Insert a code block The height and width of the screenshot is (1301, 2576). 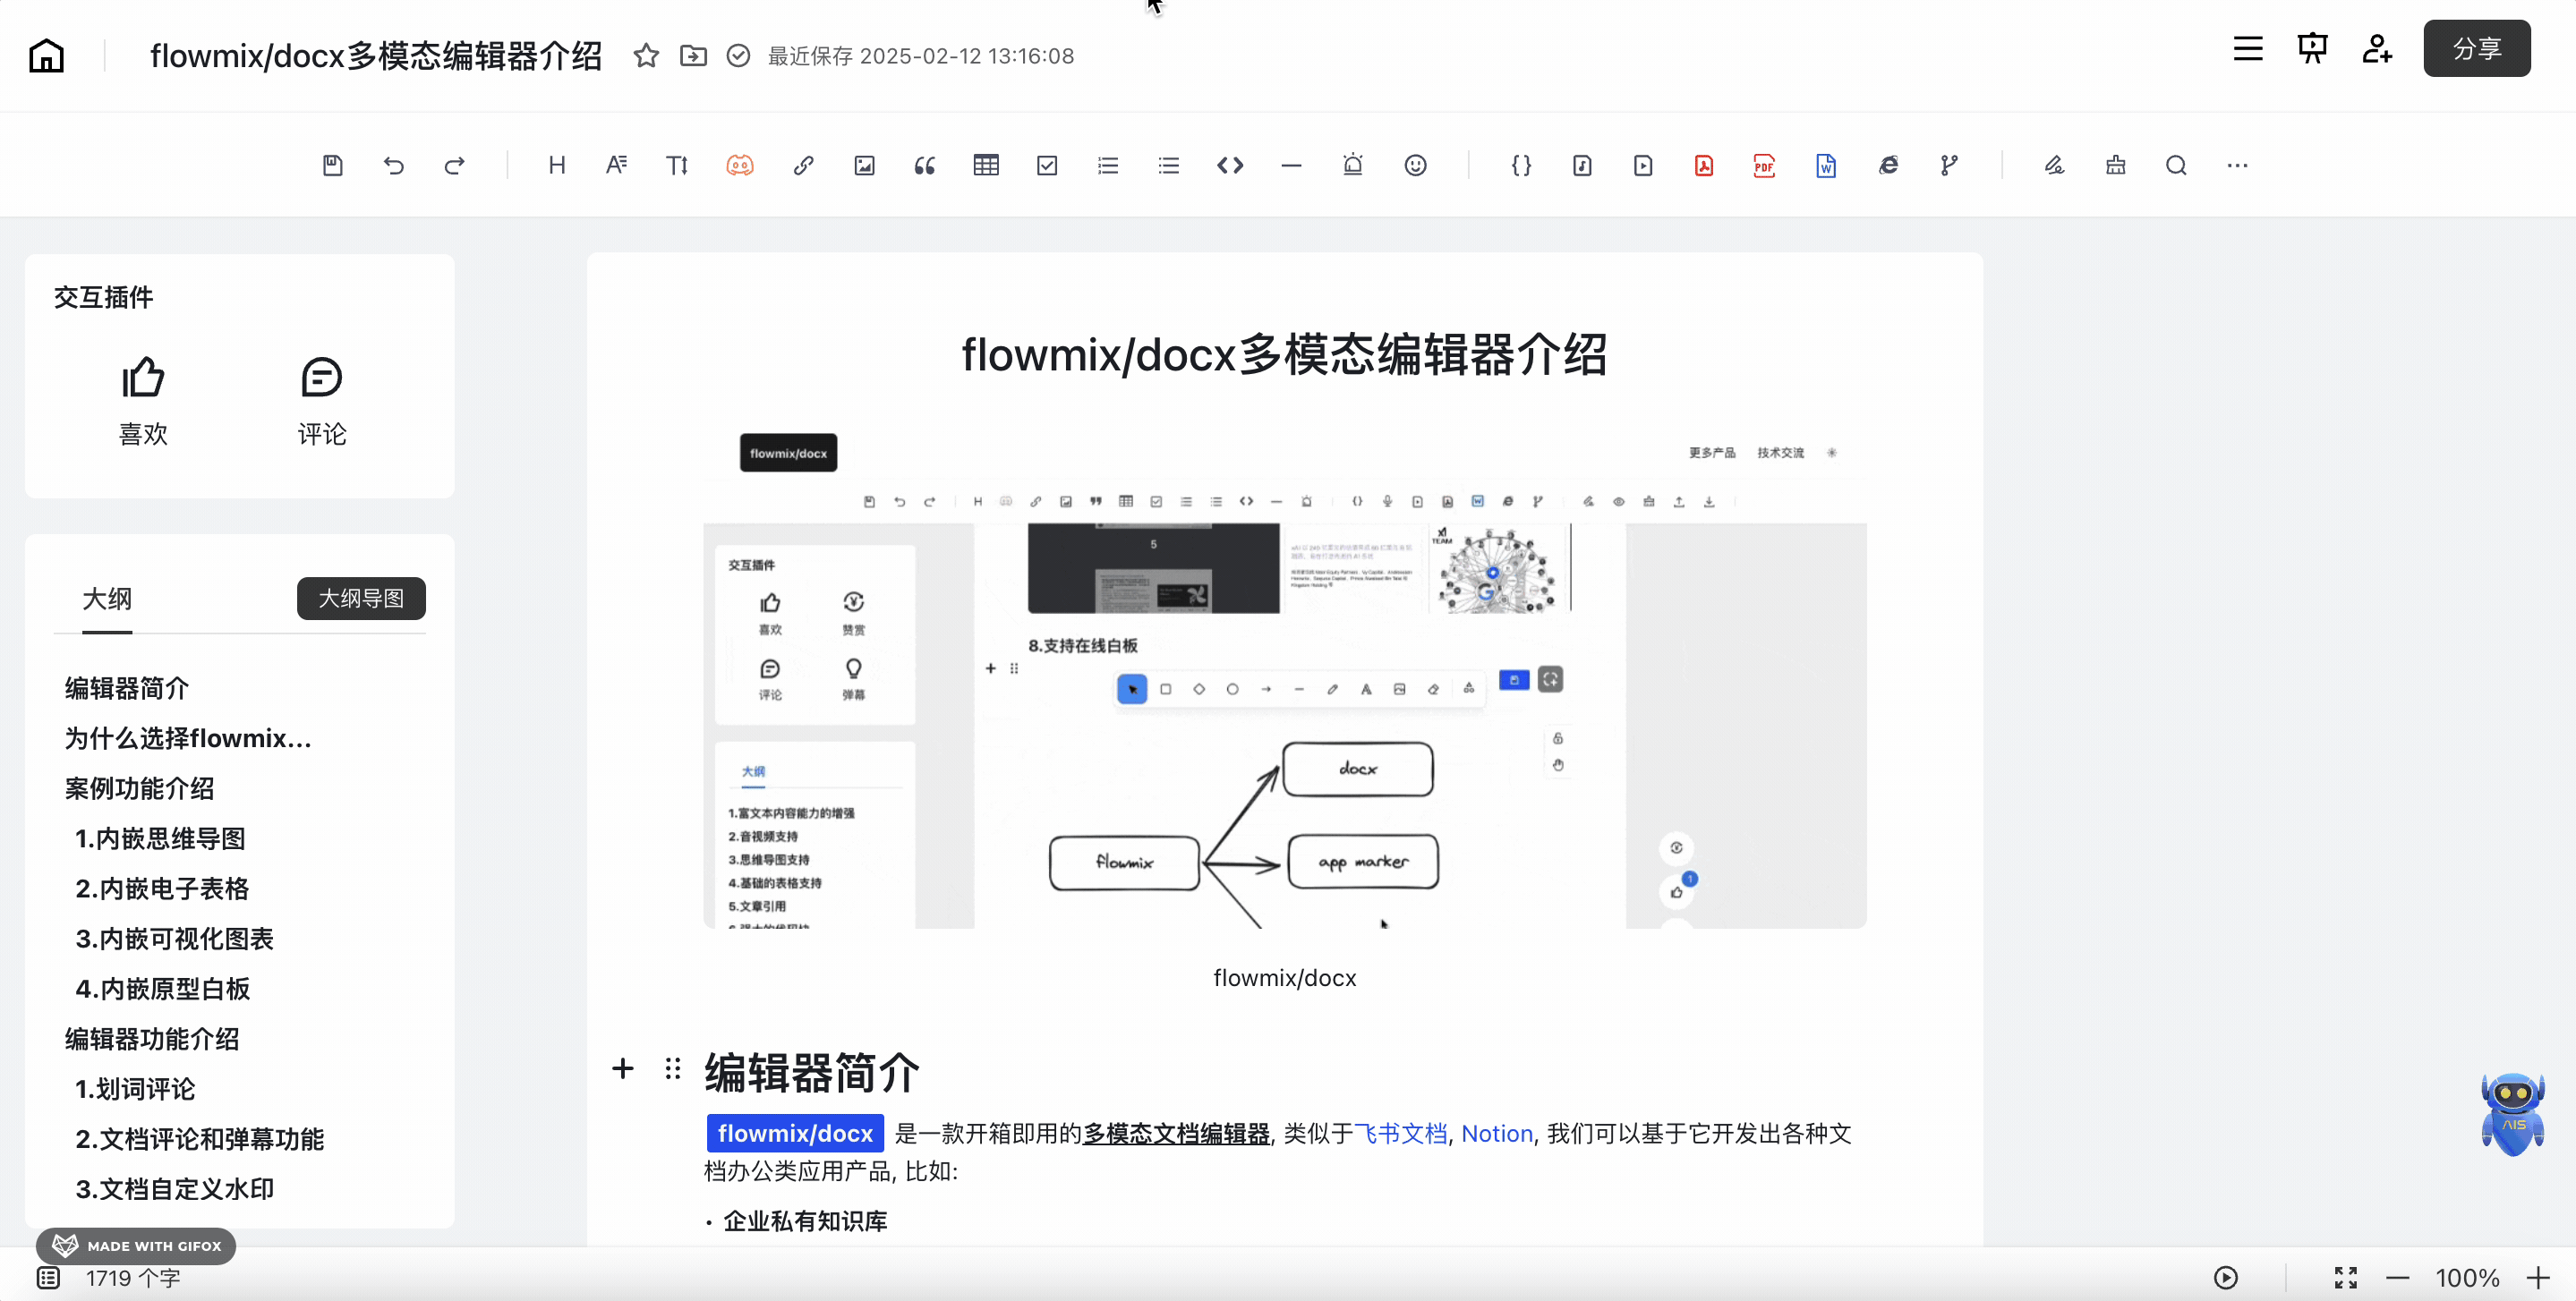[x=1230, y=165]
